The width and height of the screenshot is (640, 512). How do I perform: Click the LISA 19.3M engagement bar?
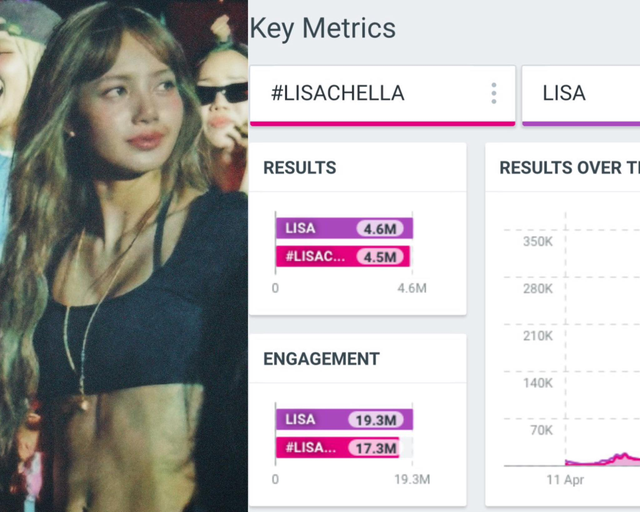click(x=344, y=419)
